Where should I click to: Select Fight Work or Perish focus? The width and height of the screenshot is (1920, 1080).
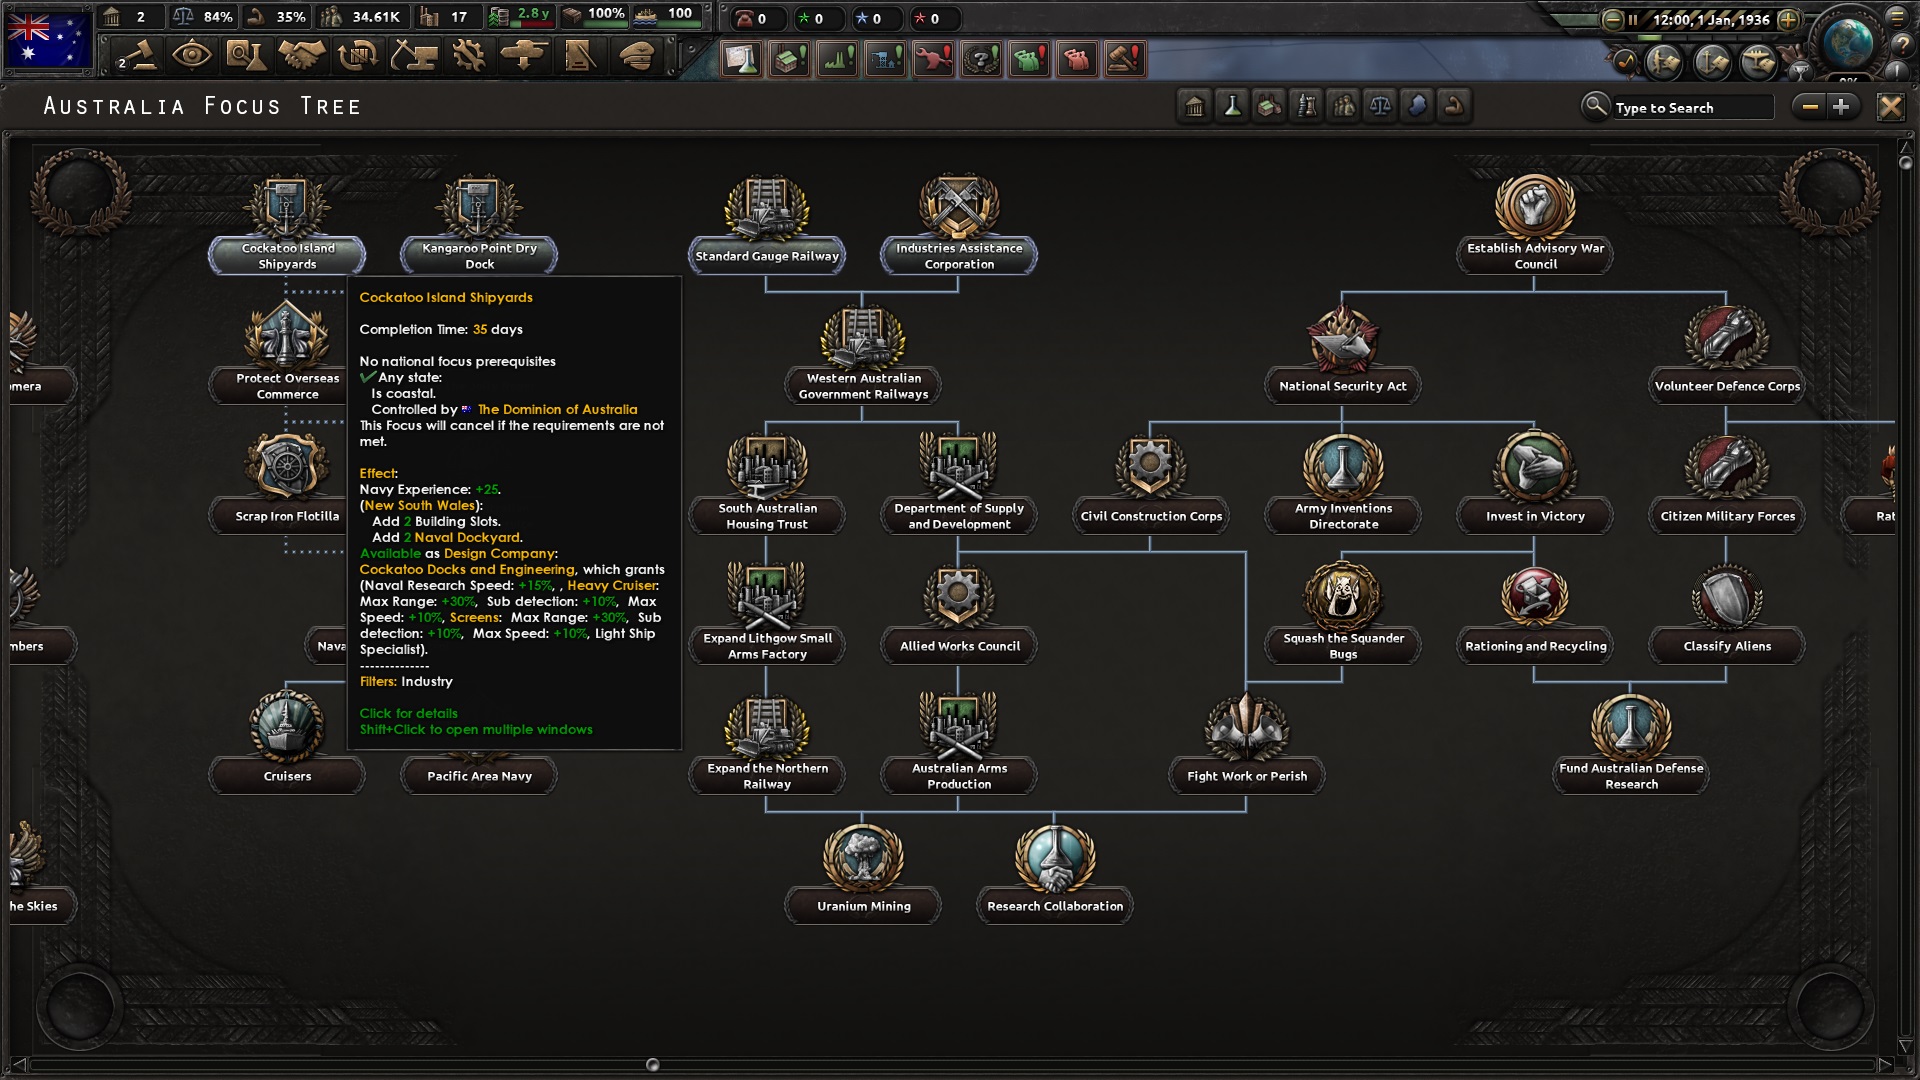tap(1247, 745)
